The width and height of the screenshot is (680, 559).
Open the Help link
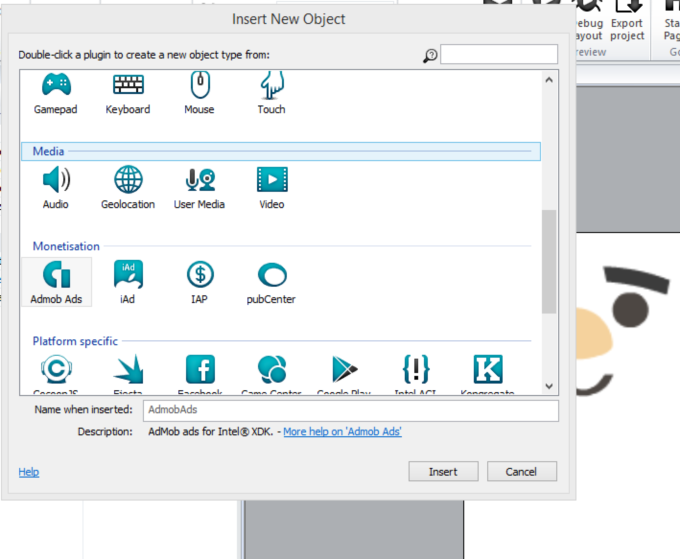[29, 472]
